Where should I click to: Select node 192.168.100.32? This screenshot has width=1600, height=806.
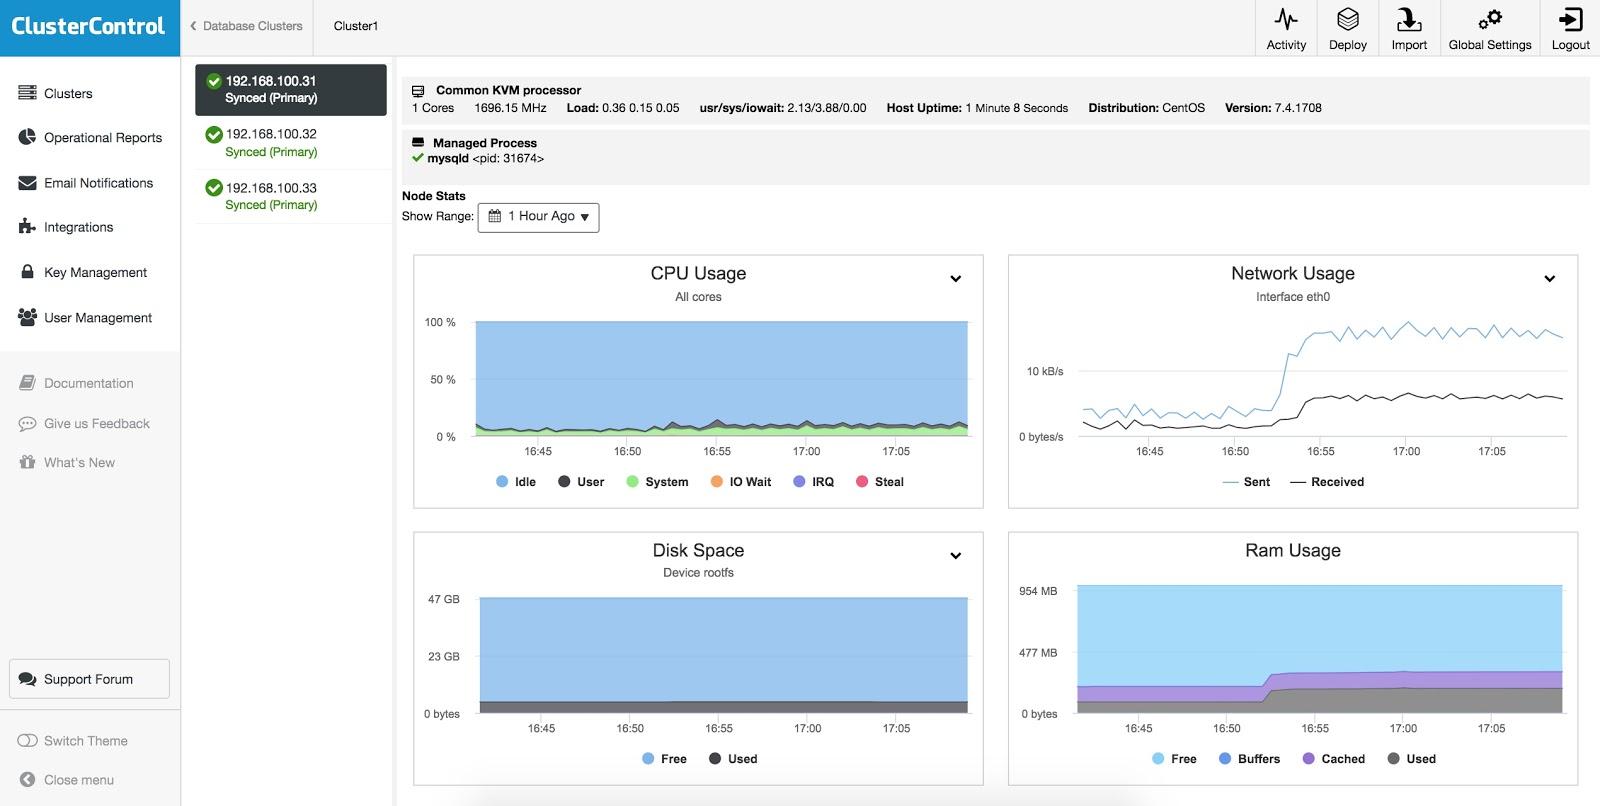click(291, 143)
